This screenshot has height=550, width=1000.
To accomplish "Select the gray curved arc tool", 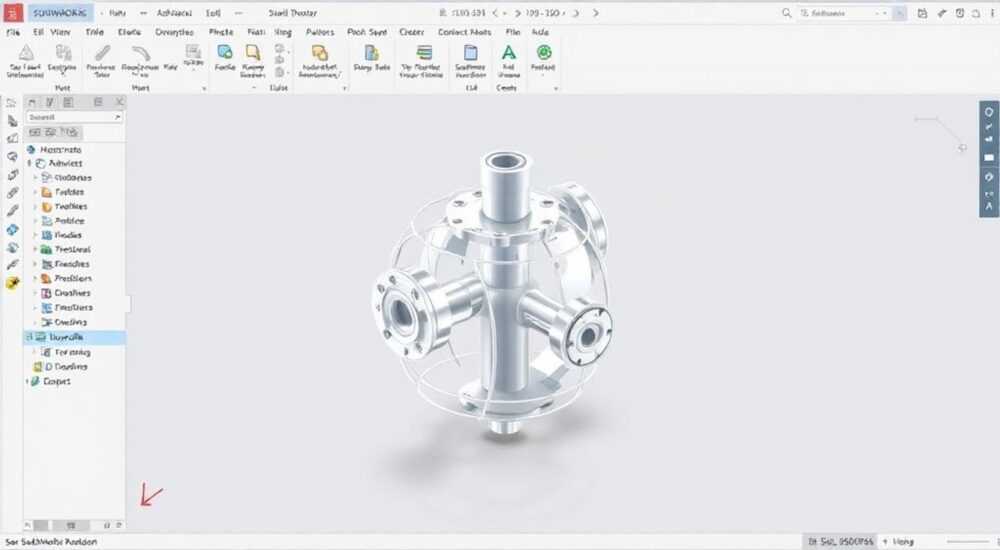I will click(x=141, y=52).
